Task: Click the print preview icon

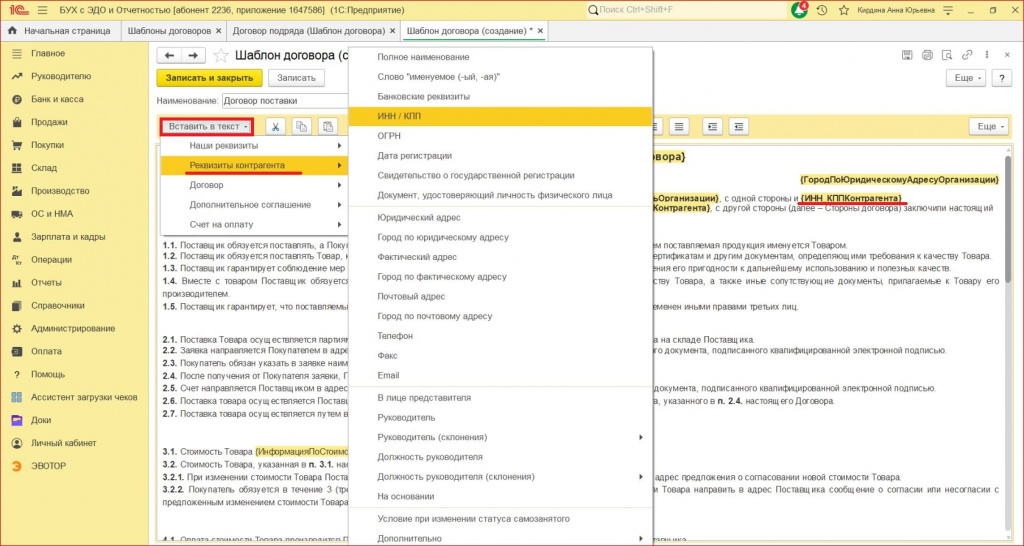Action: [x=947, y=56]
